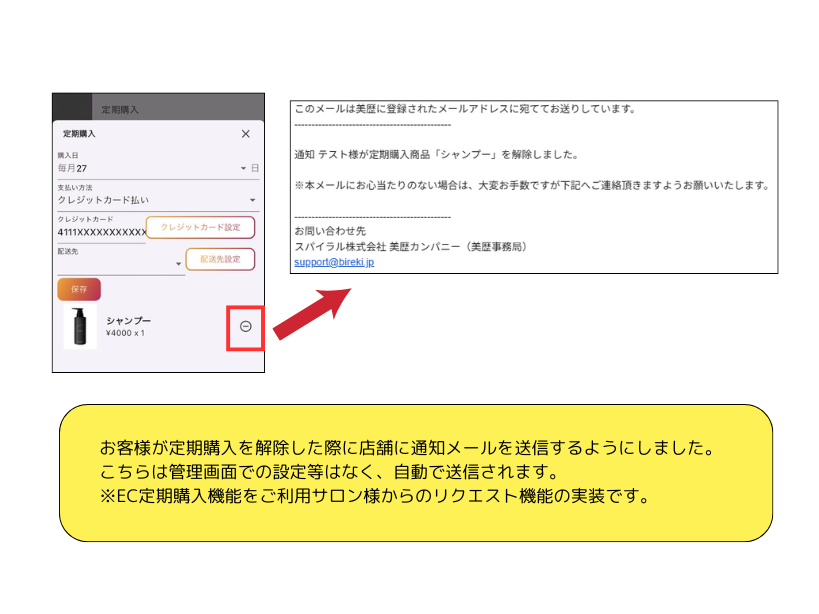Click the 定期購入 dialog title

(79, 134)
